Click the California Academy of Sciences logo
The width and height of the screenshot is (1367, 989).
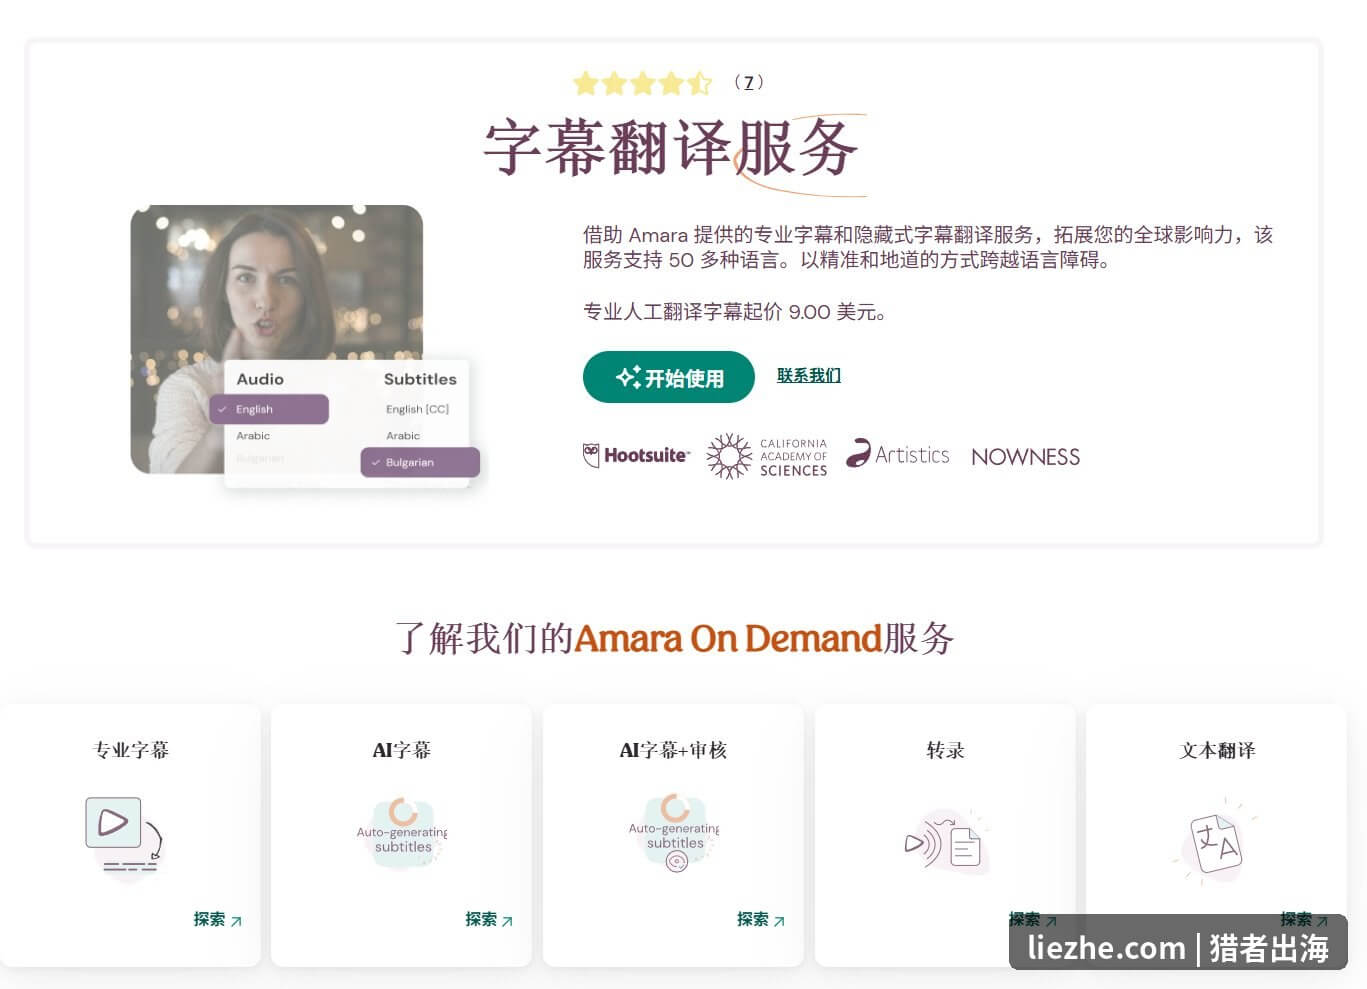pyautogui.click(x=767, y=456)
